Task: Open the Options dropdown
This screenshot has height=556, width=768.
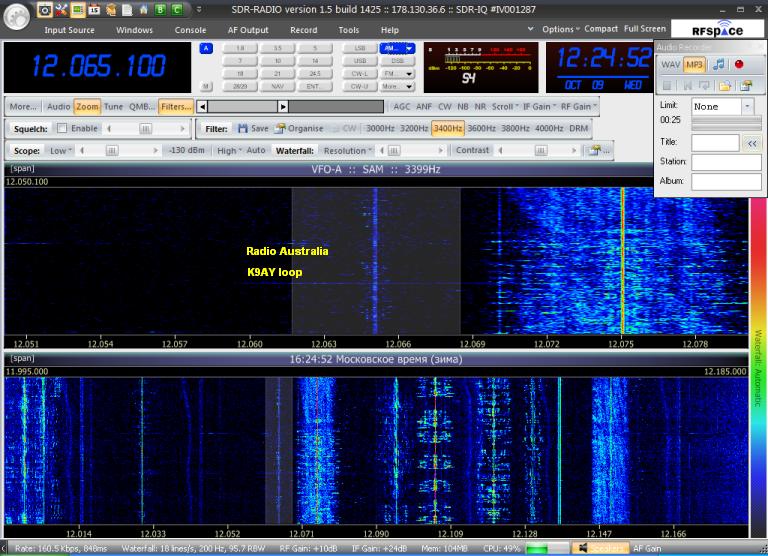Action: 560,29
